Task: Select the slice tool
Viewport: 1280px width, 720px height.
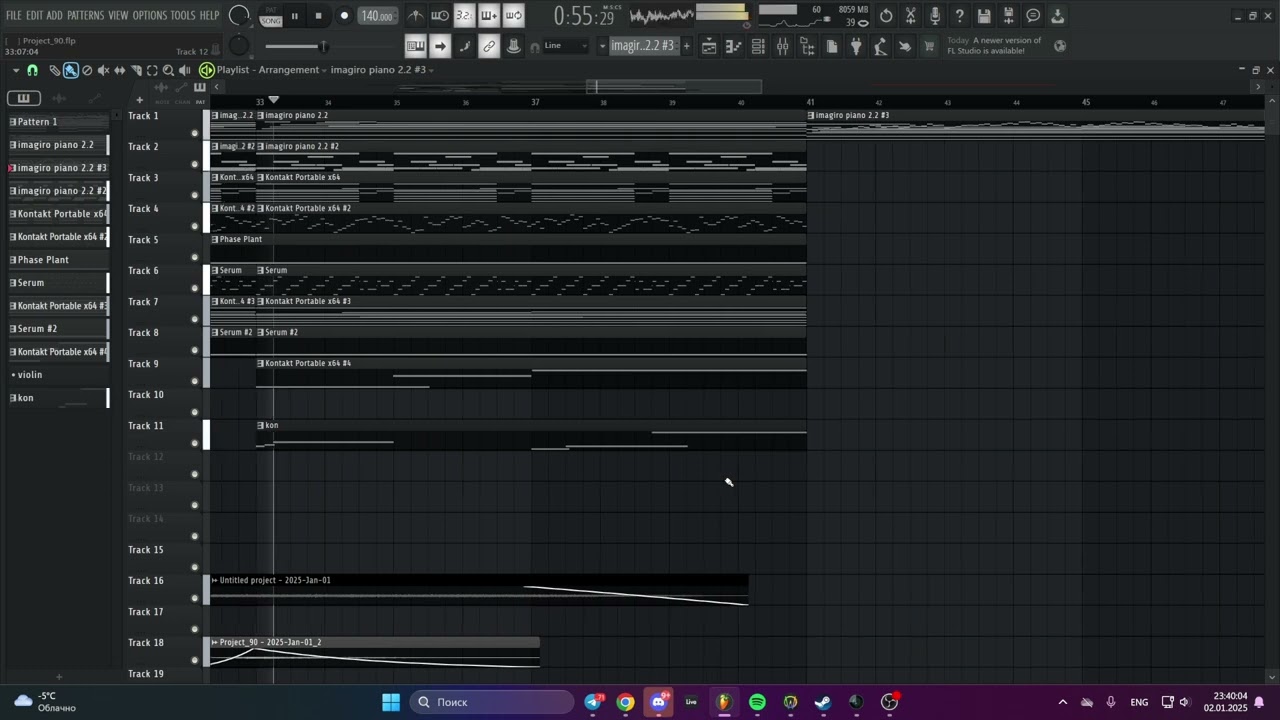Action: [136, 70]
